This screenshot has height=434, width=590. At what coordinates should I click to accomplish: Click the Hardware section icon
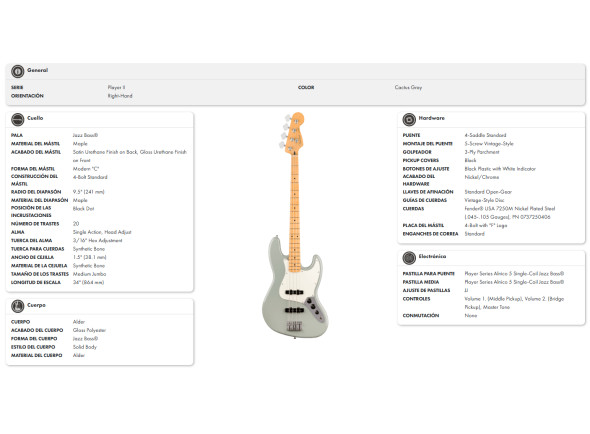409,119
